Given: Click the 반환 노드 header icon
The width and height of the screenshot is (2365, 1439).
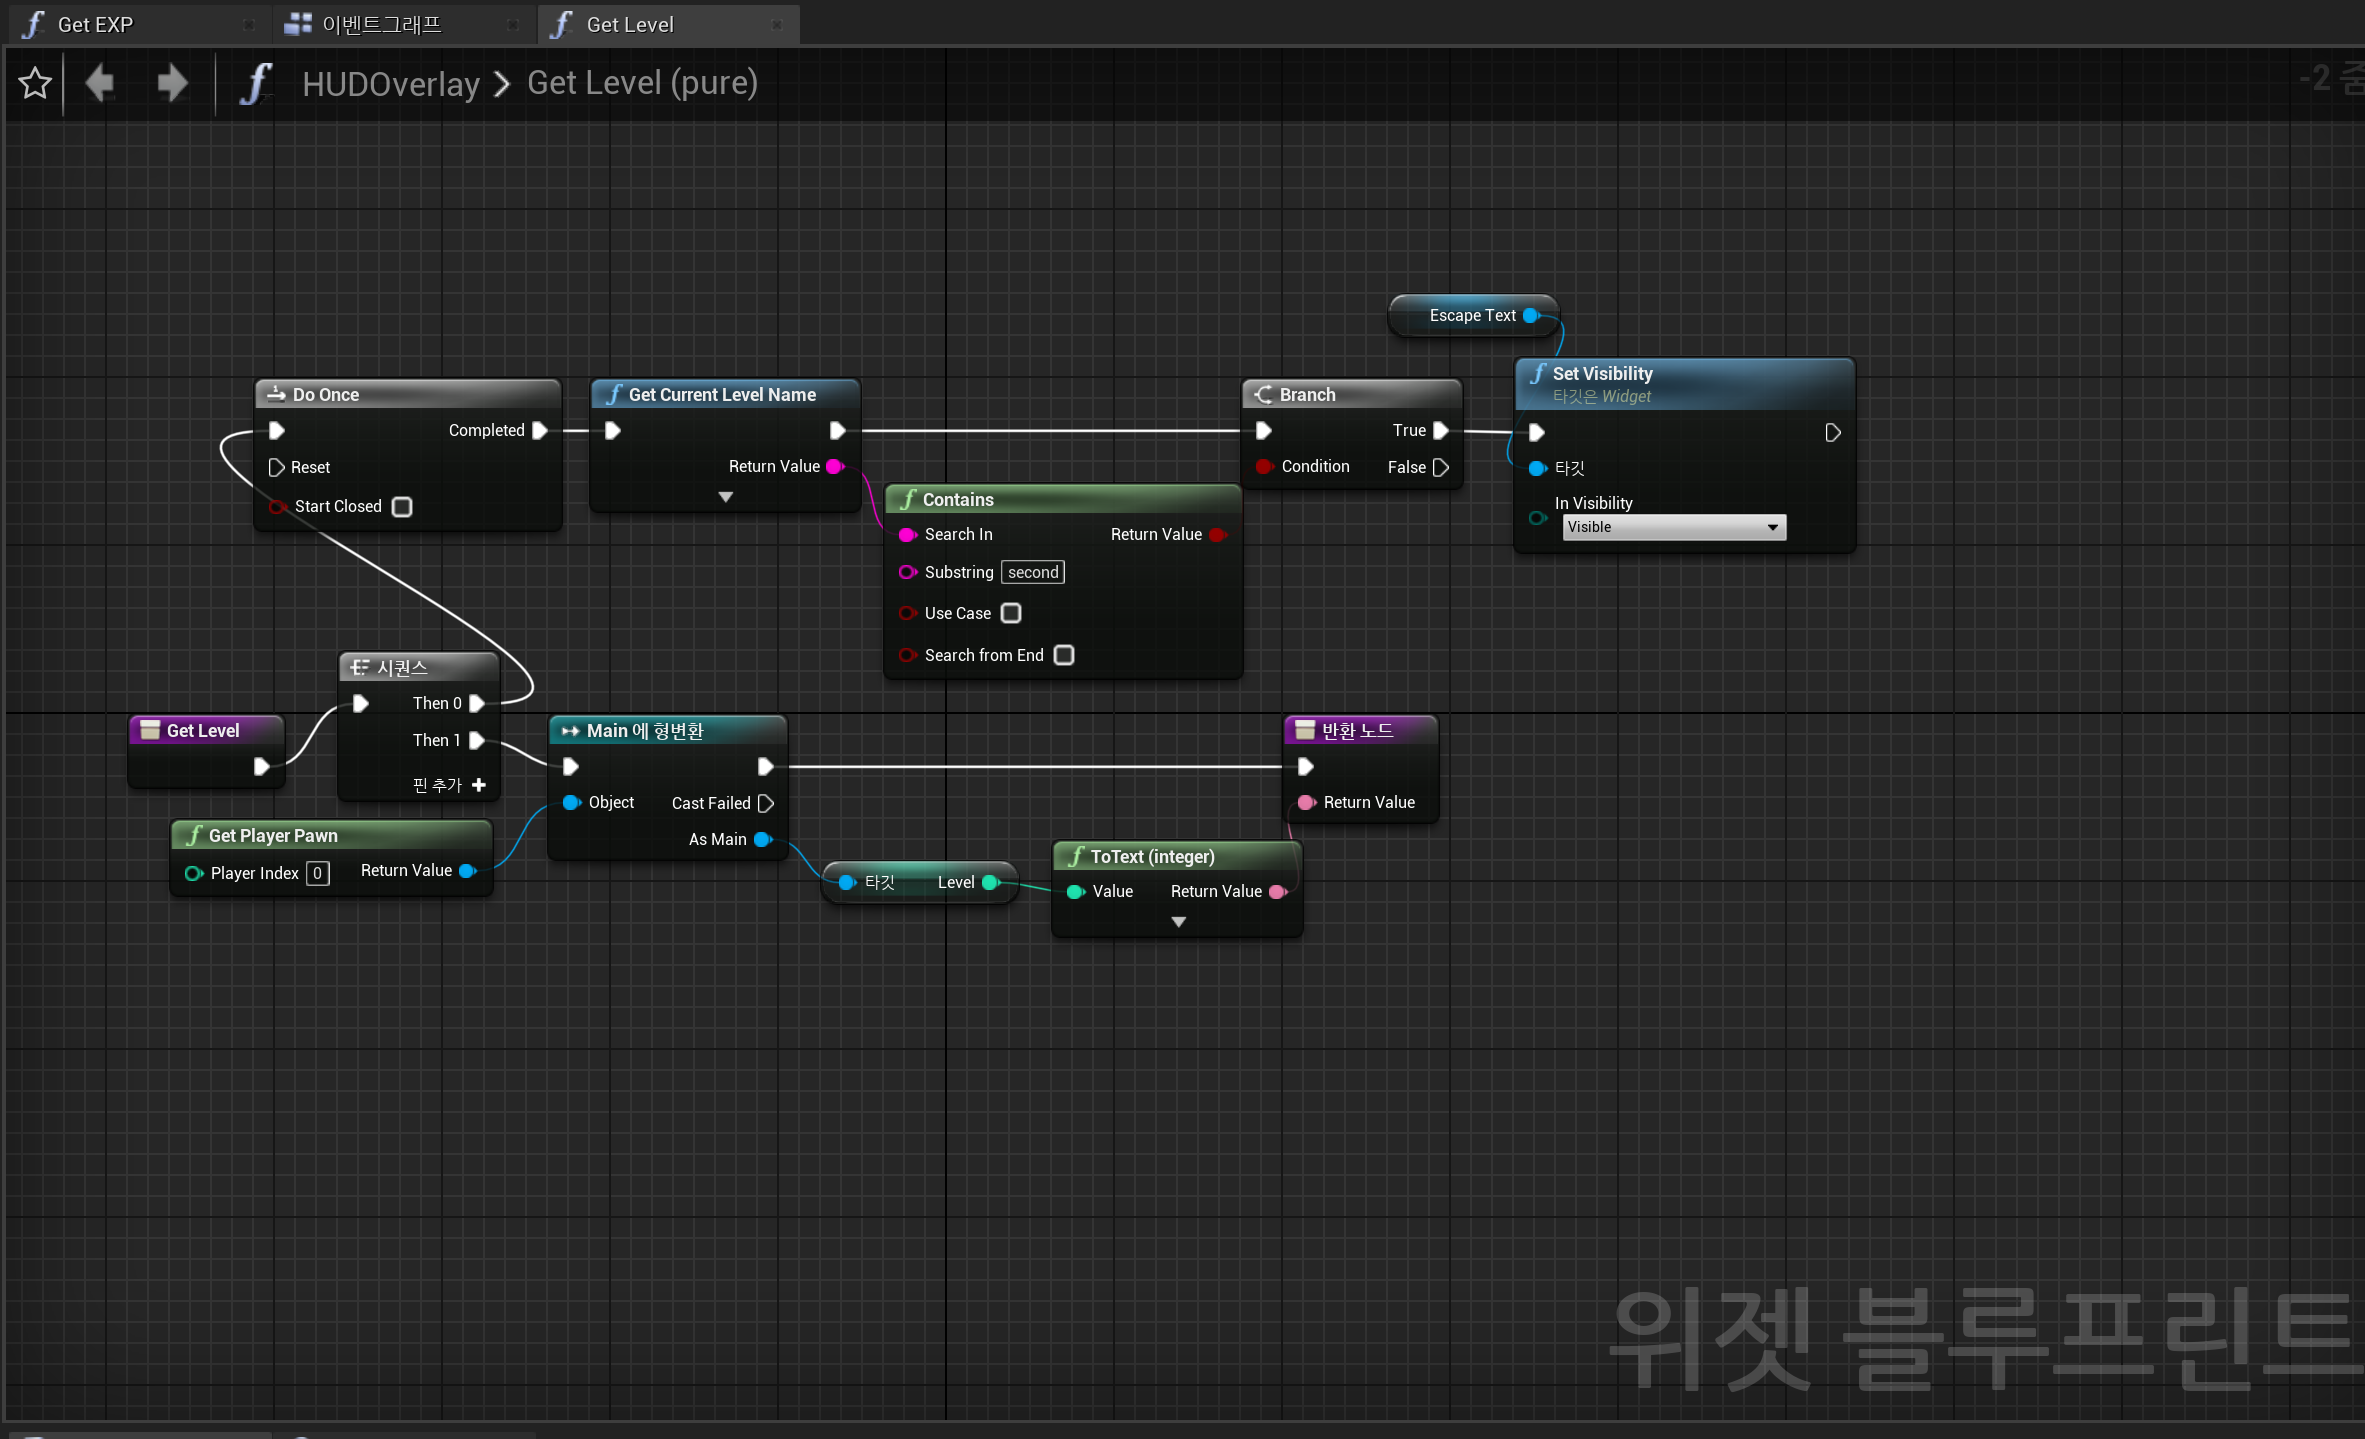Looking at the screenshot, I should point(1303,730).
